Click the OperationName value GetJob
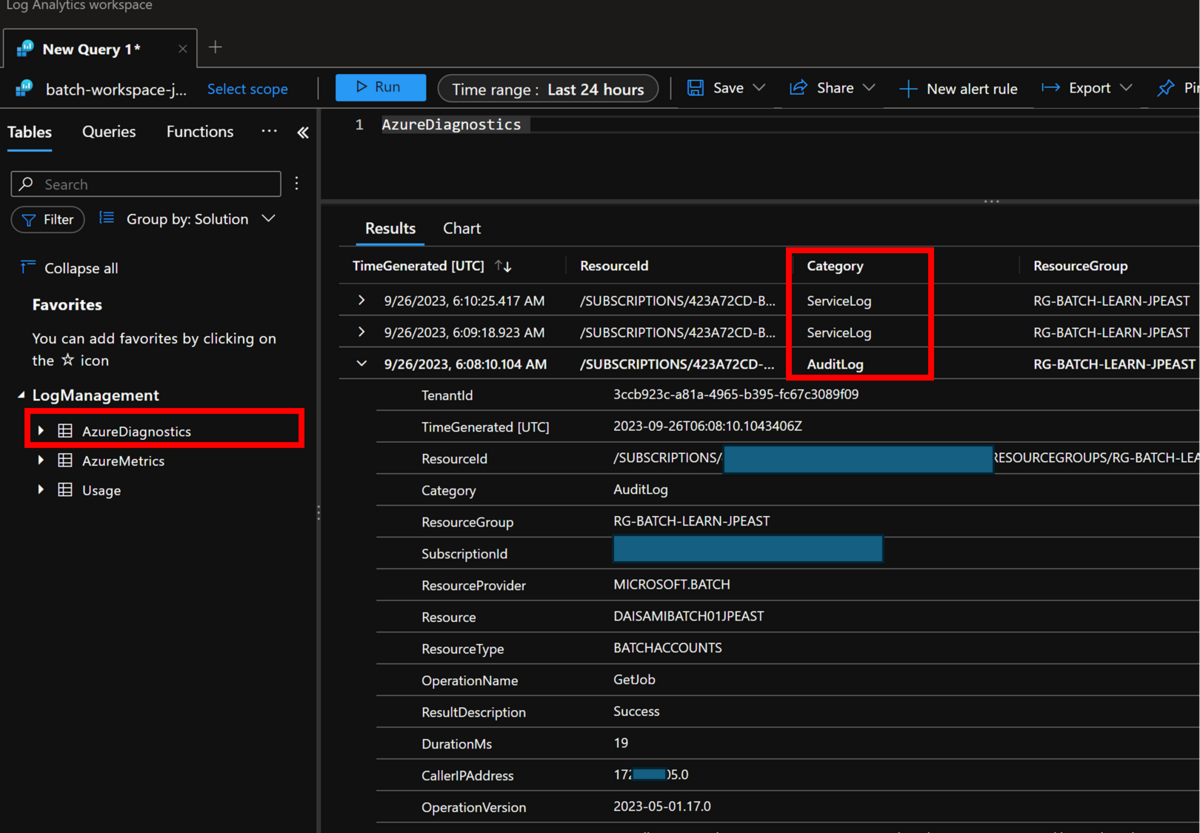The height and width of the screenshot is (833, 1200). point(634,680)
